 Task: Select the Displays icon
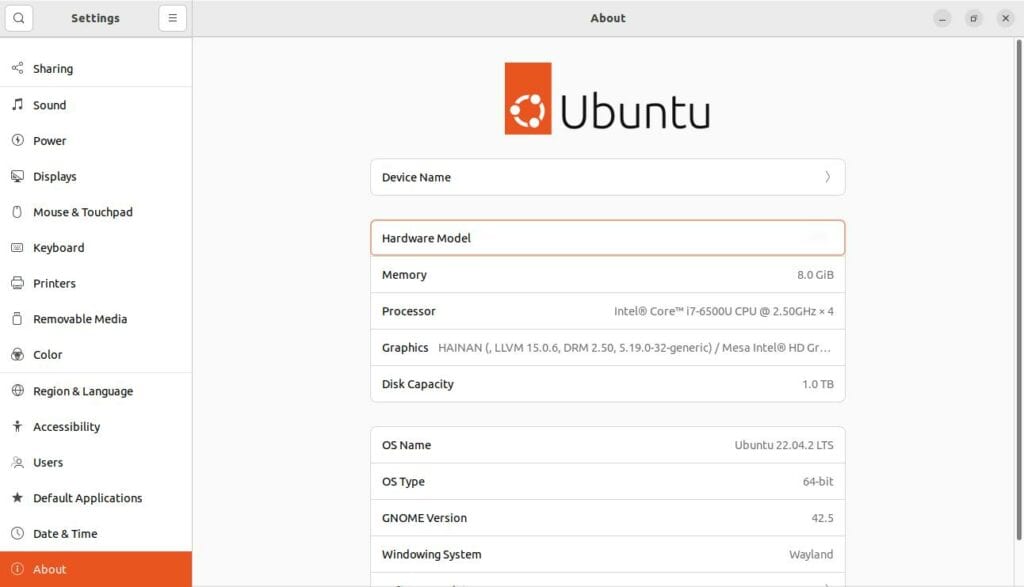16,176
